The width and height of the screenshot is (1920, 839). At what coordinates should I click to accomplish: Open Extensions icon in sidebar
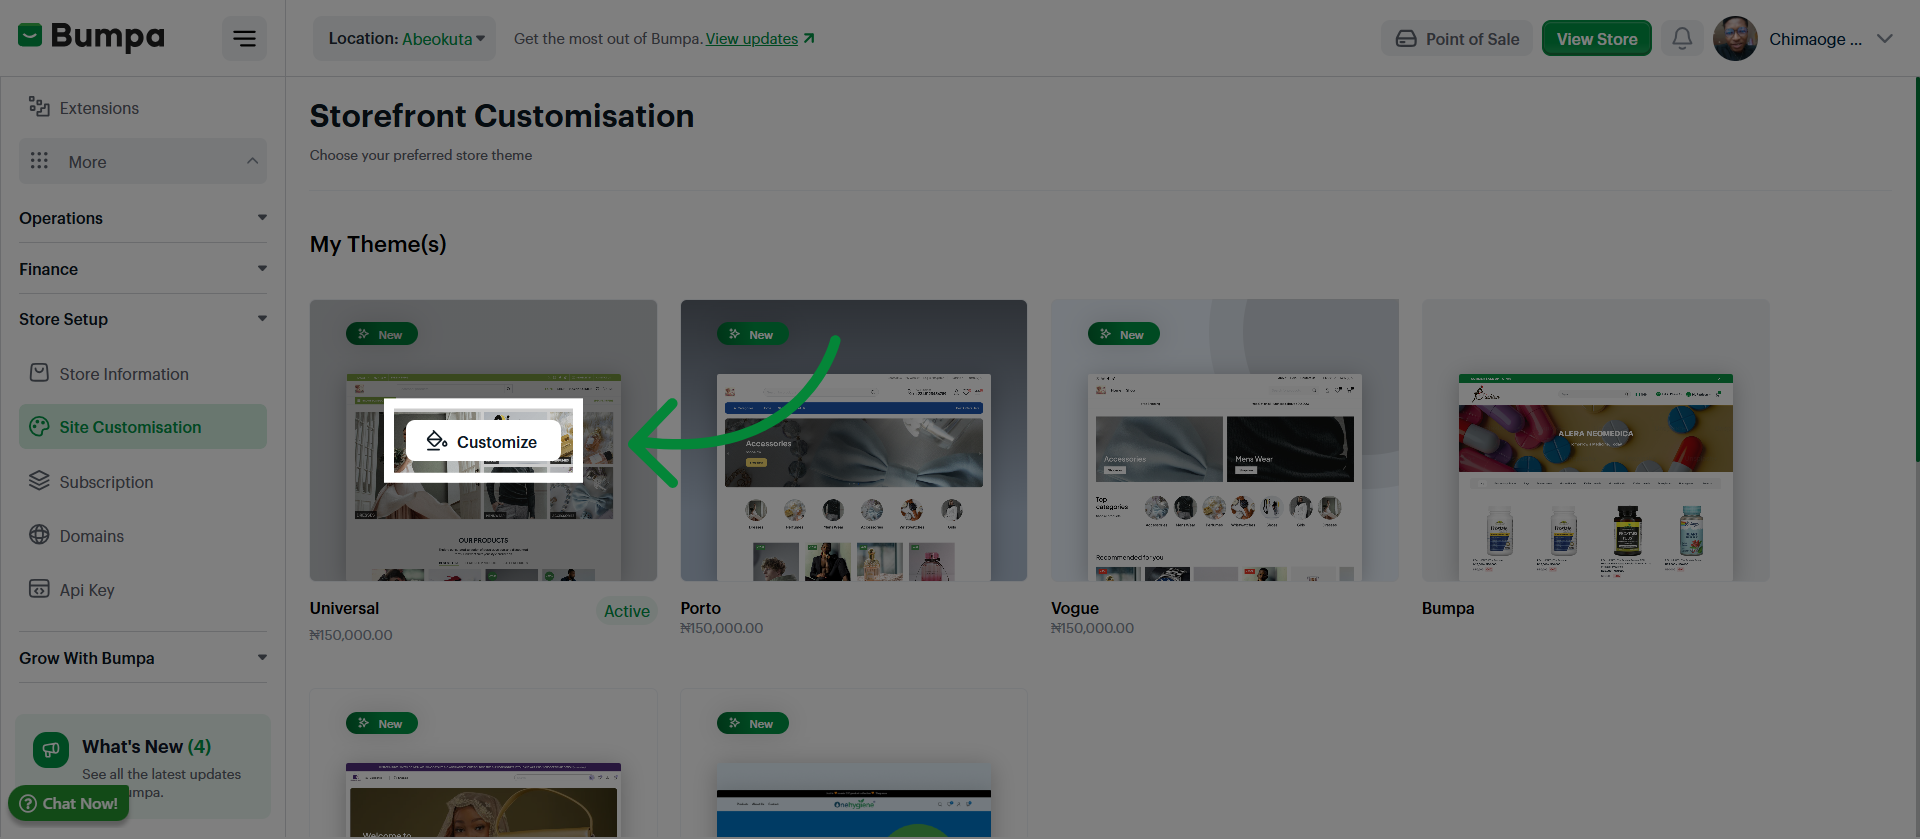[x=39, y=107]
